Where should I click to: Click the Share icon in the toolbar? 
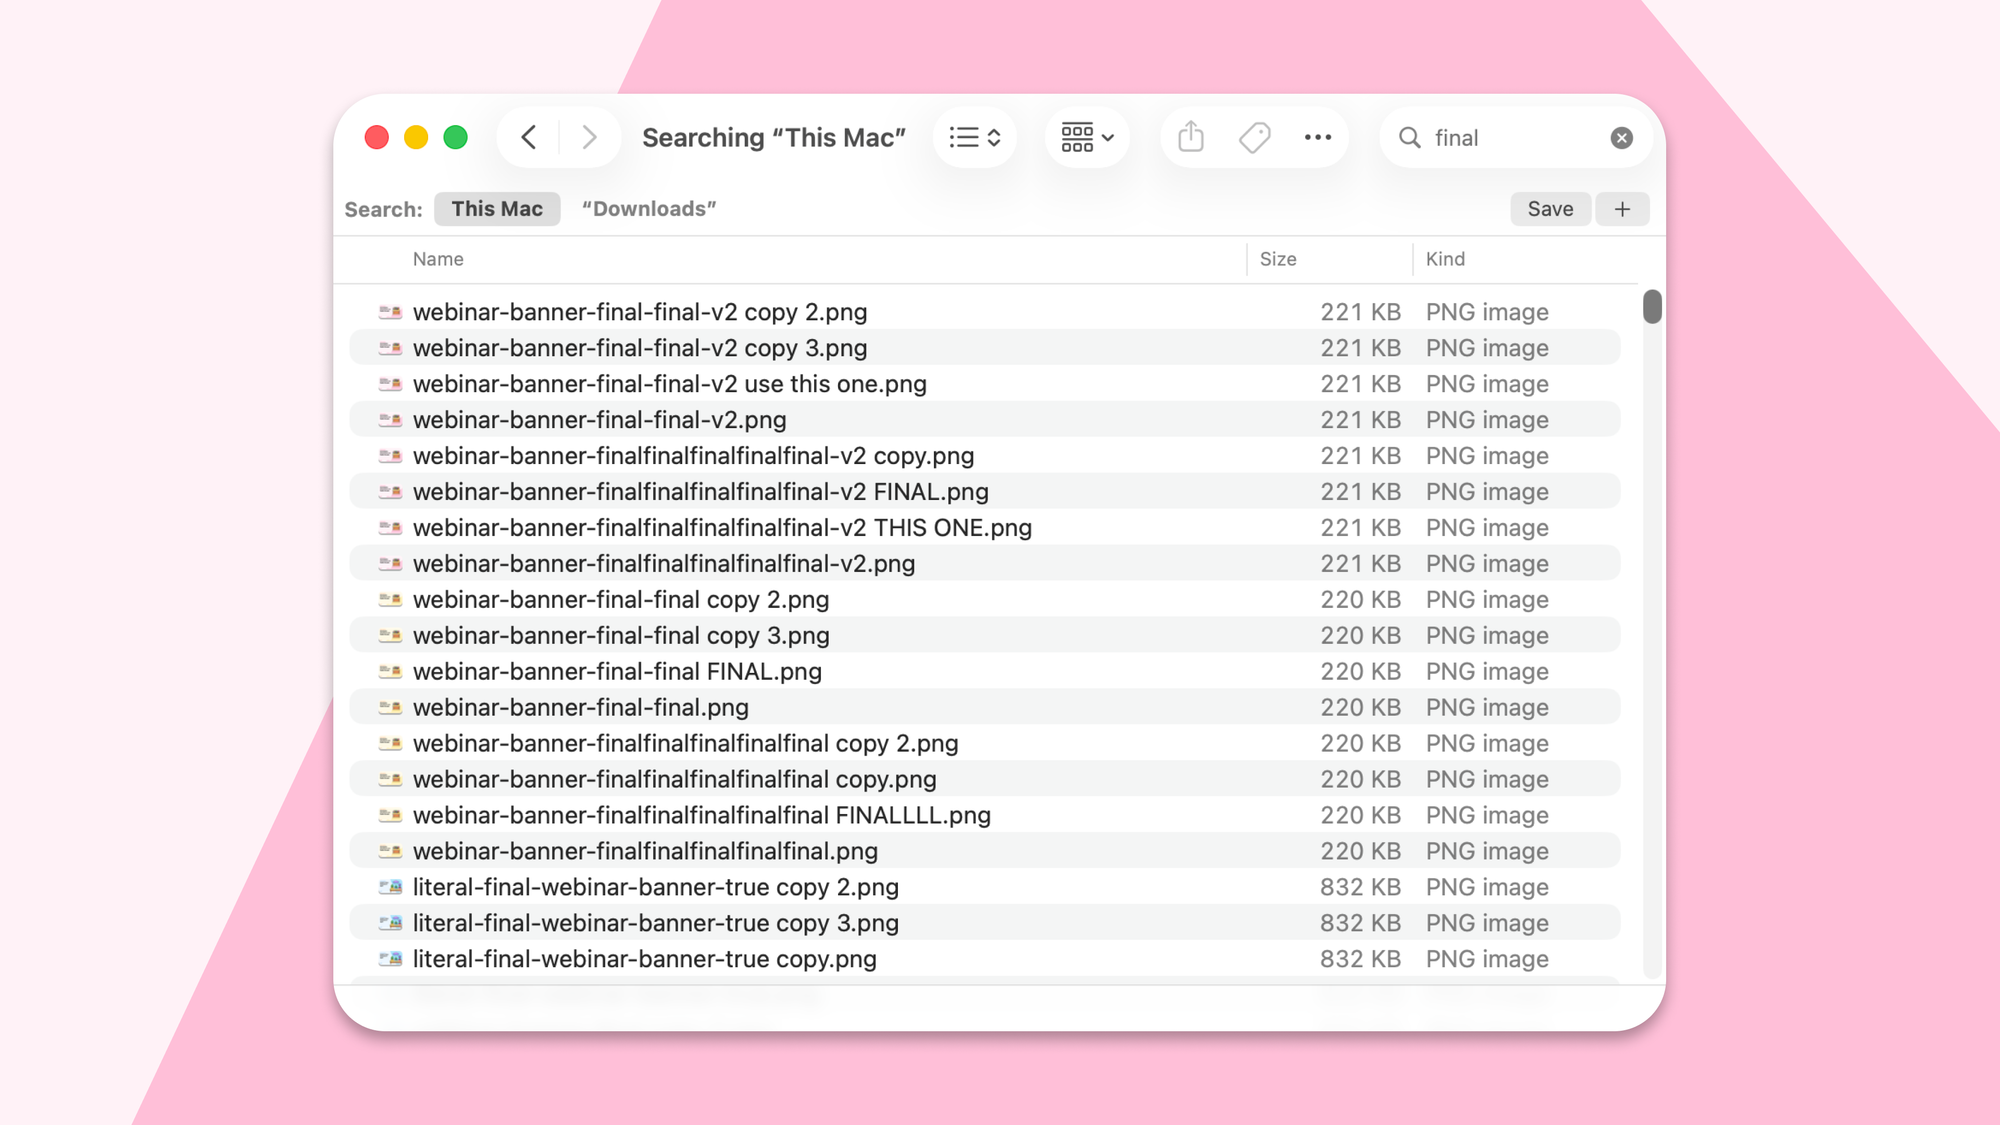1189,137
